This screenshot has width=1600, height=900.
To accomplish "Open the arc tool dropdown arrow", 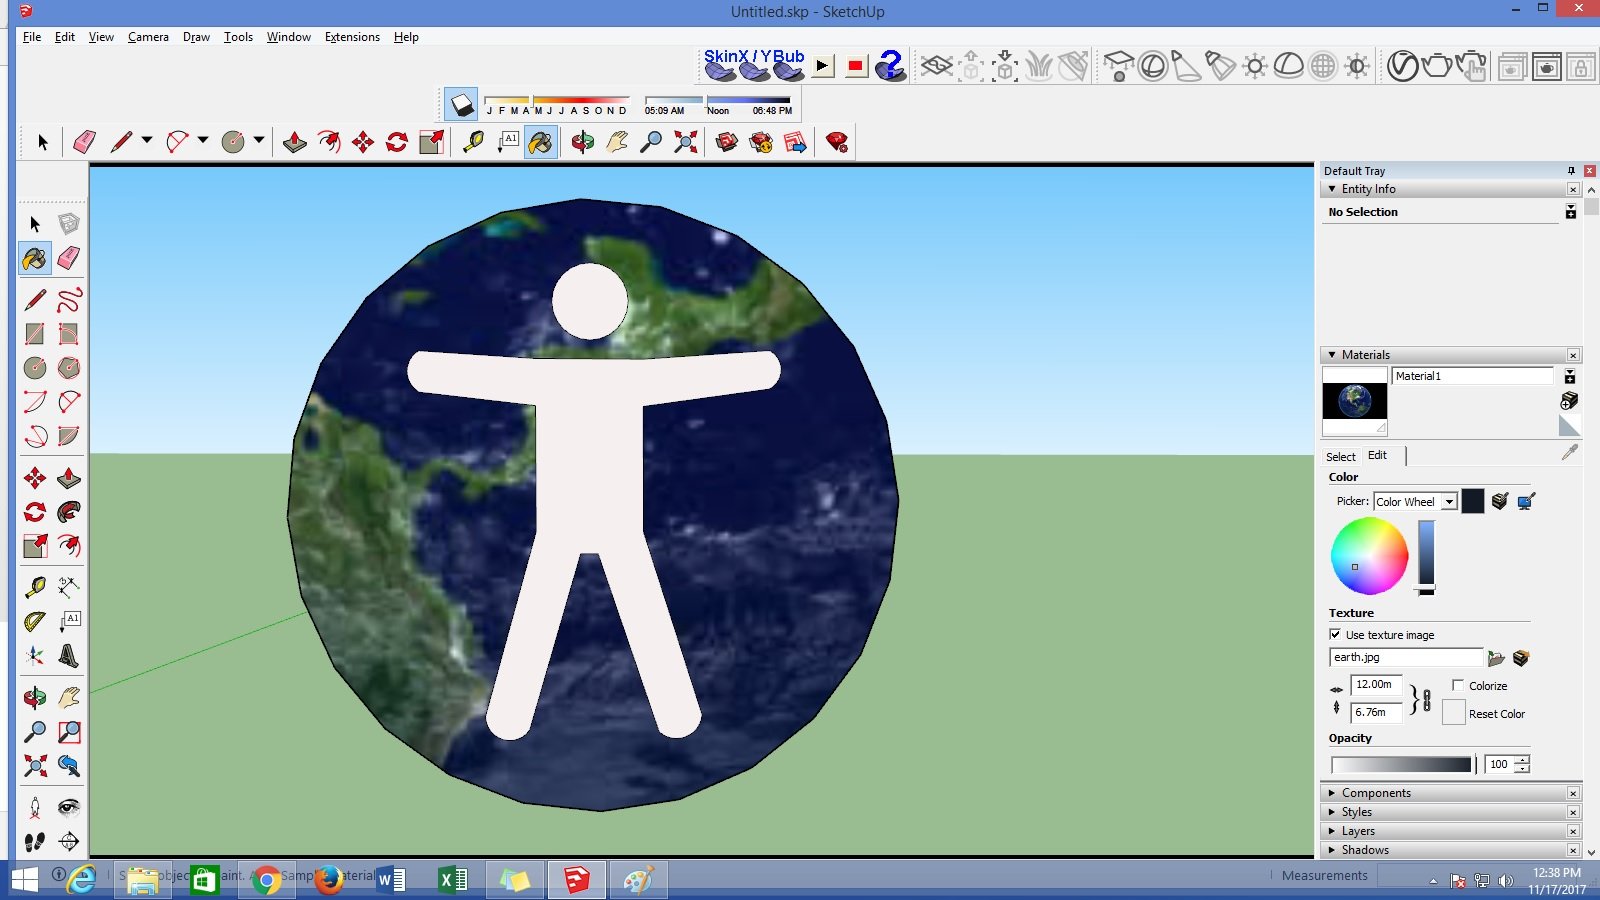I will click(x=203, y=141).
